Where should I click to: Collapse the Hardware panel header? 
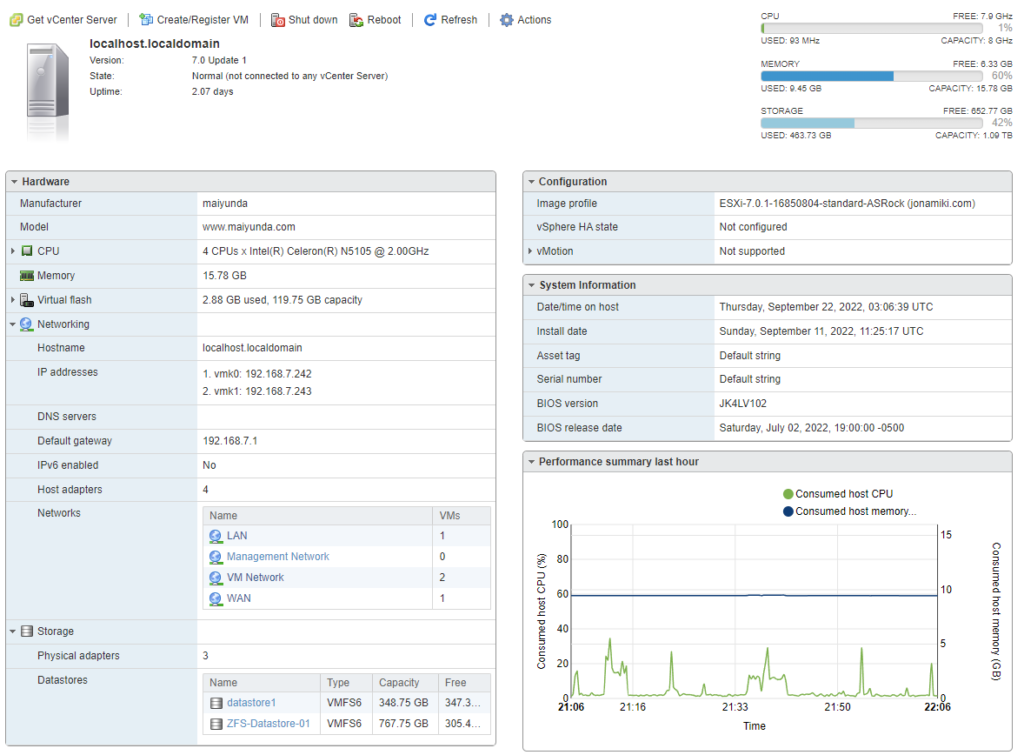(x=12, y=181)
